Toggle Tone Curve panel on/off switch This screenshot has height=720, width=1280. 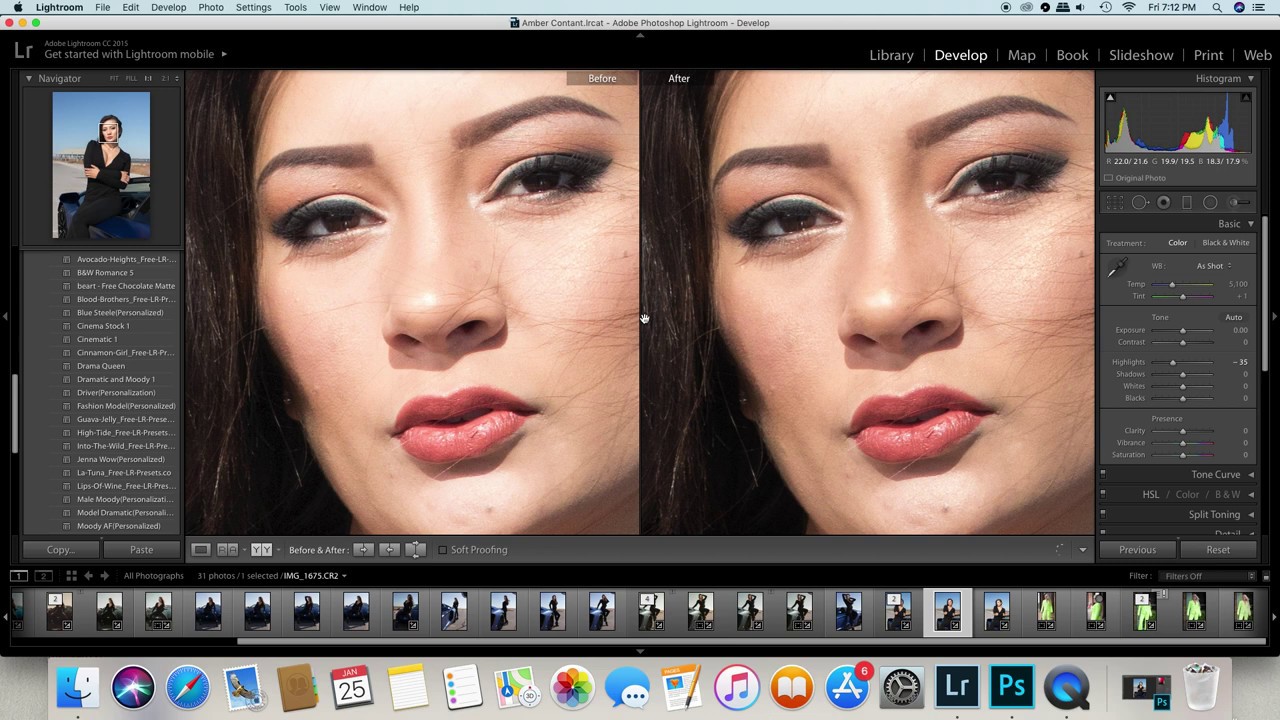(x=1103, y=474)
